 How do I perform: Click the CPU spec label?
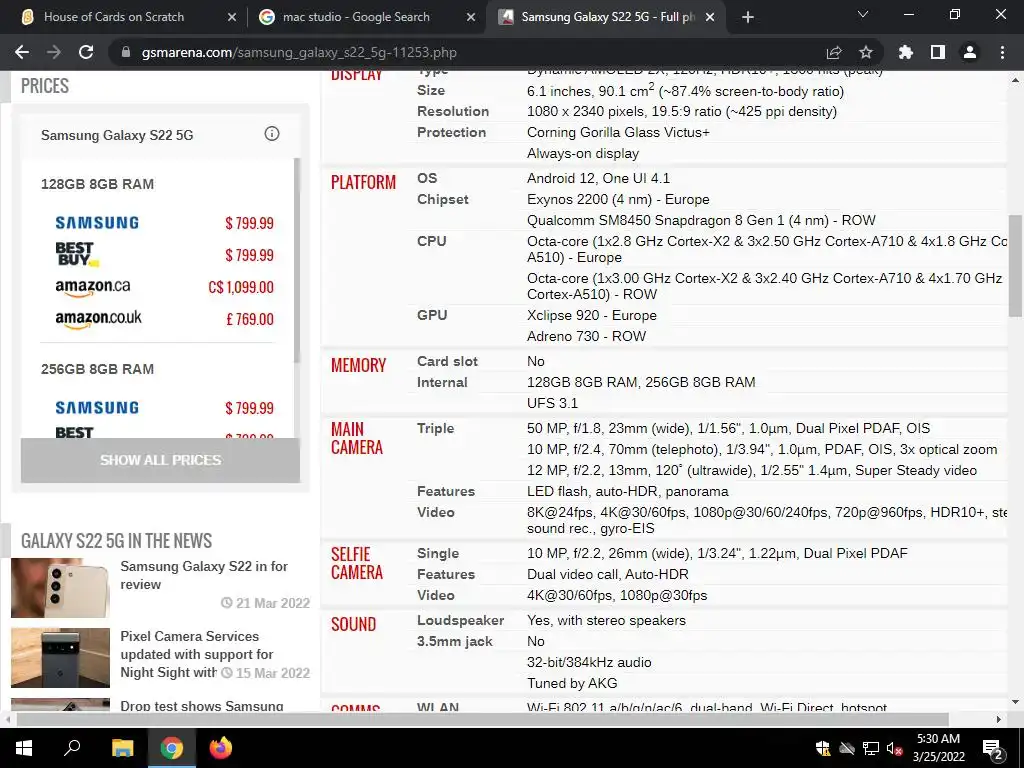coord(432,241)
